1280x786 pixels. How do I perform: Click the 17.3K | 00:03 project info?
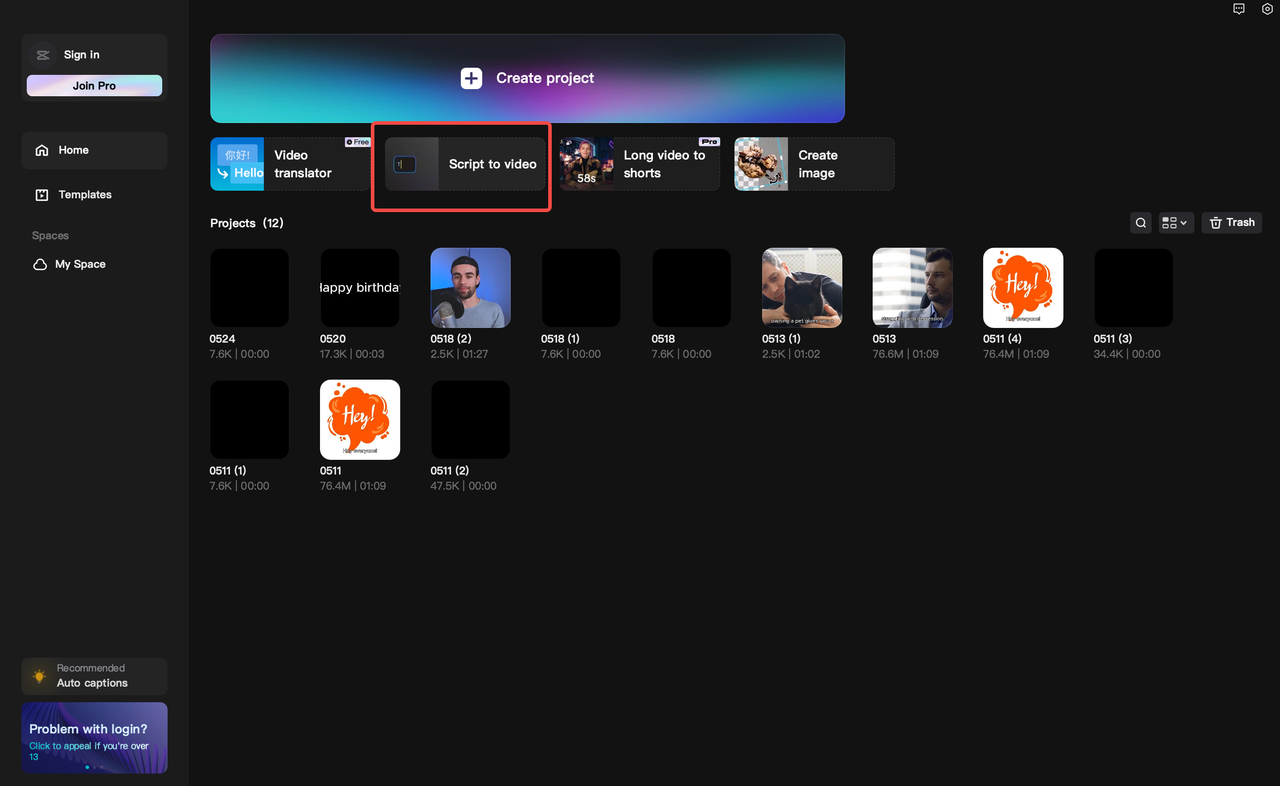click(352, 354)
